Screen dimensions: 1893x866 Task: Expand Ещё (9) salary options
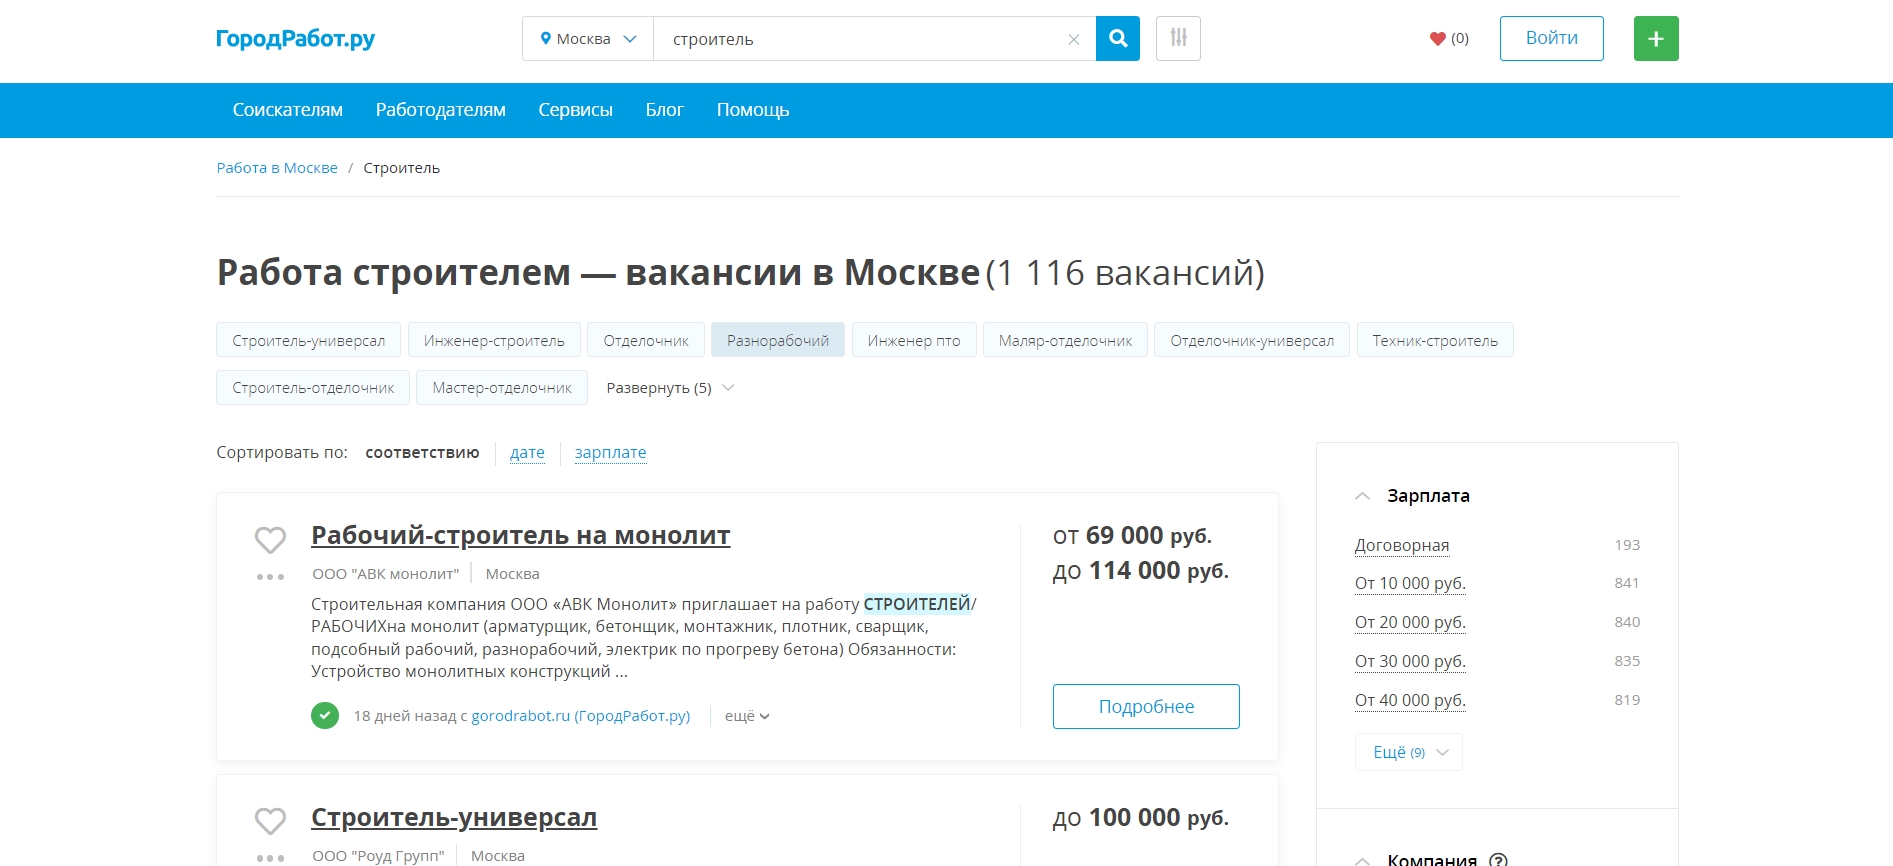[1409, 752]
